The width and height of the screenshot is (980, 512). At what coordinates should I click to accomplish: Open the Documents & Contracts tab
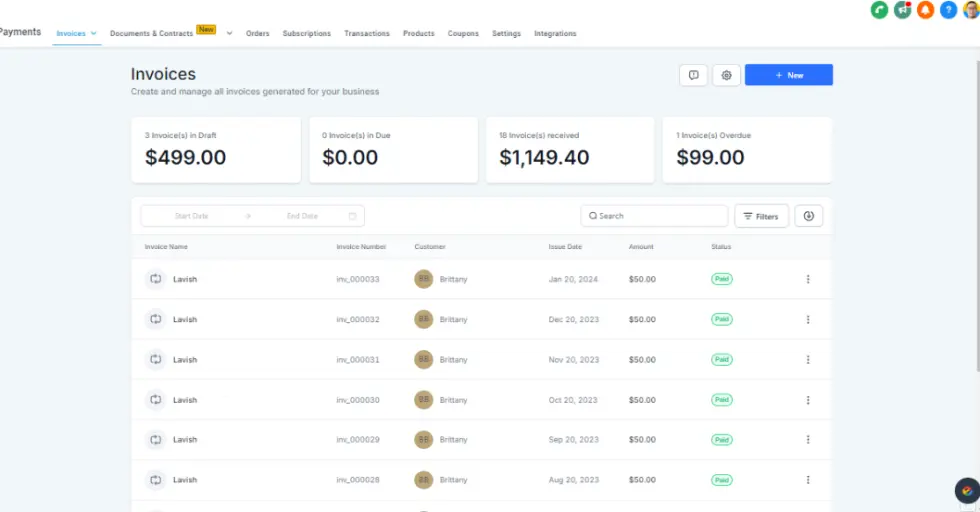point(151,33)
